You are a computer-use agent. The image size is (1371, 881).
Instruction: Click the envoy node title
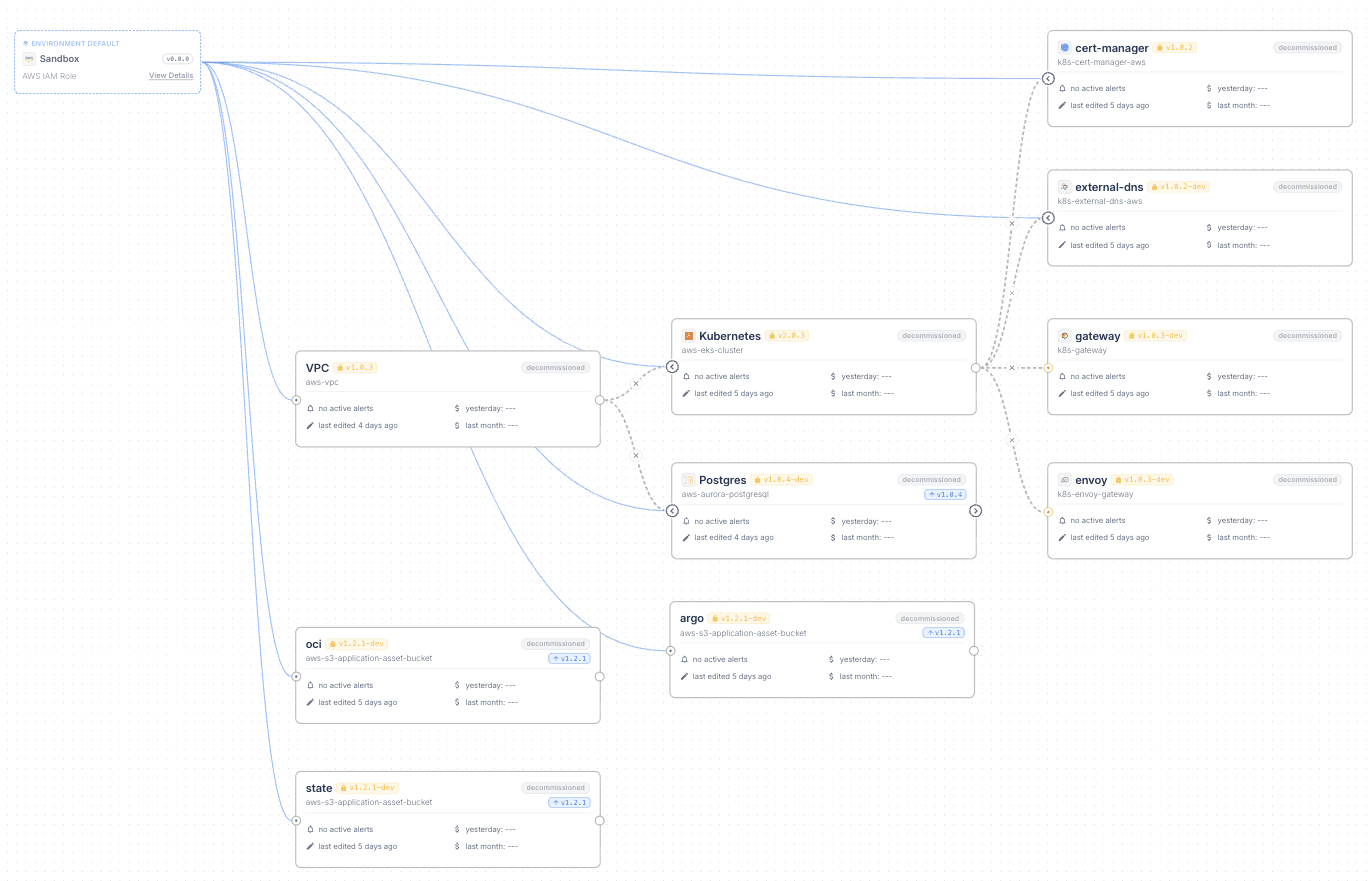(x=1091, y=480)
